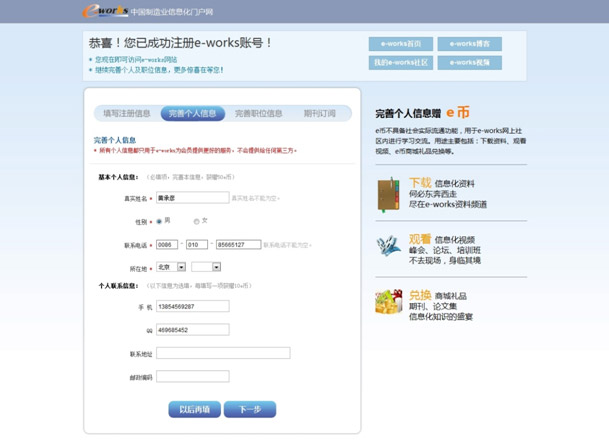Open the e-works博客 button
The image size is (609, 440).
(x=470, y=44)
